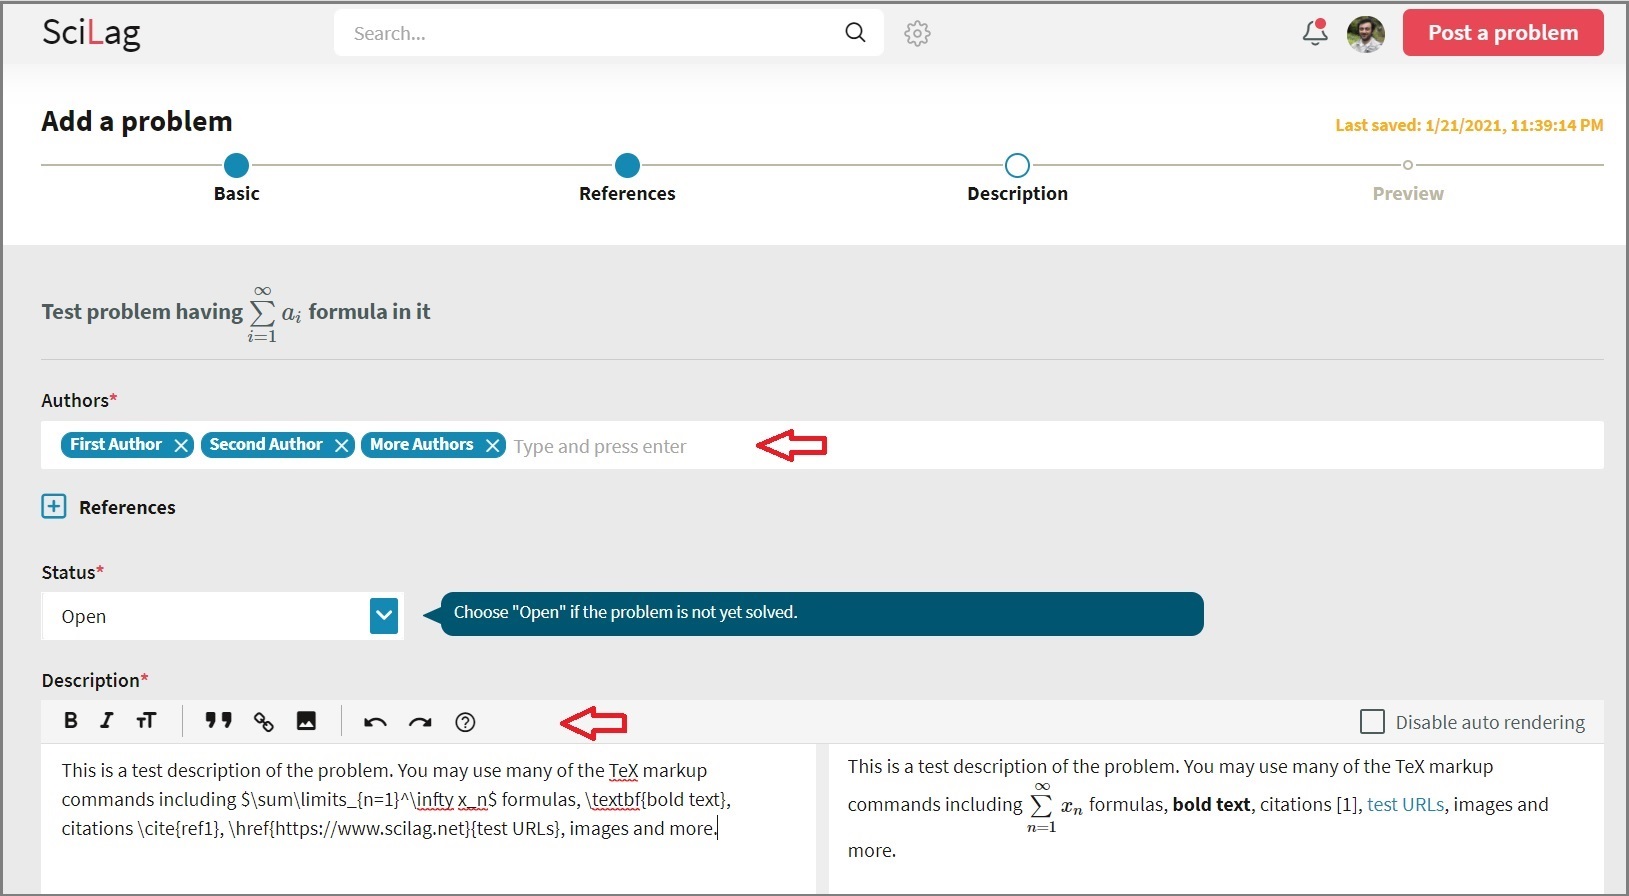Click the SciLag logo
The image size is (1629, 896).
[91, 33]
